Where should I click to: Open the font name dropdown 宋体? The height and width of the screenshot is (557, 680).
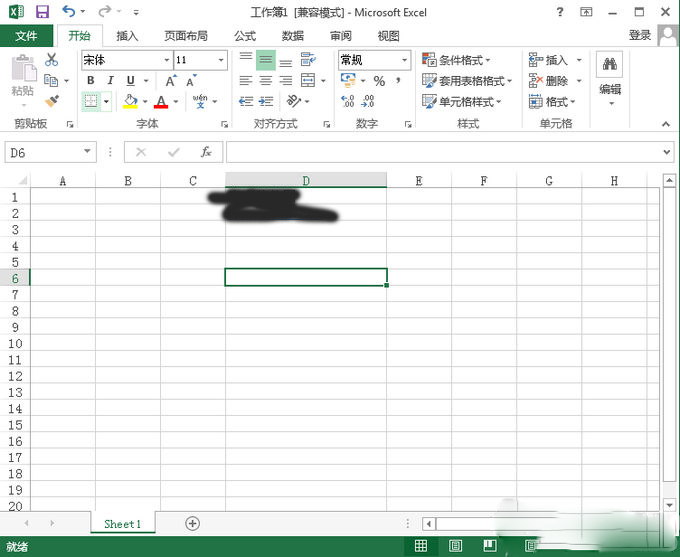(x=167, y=60)
